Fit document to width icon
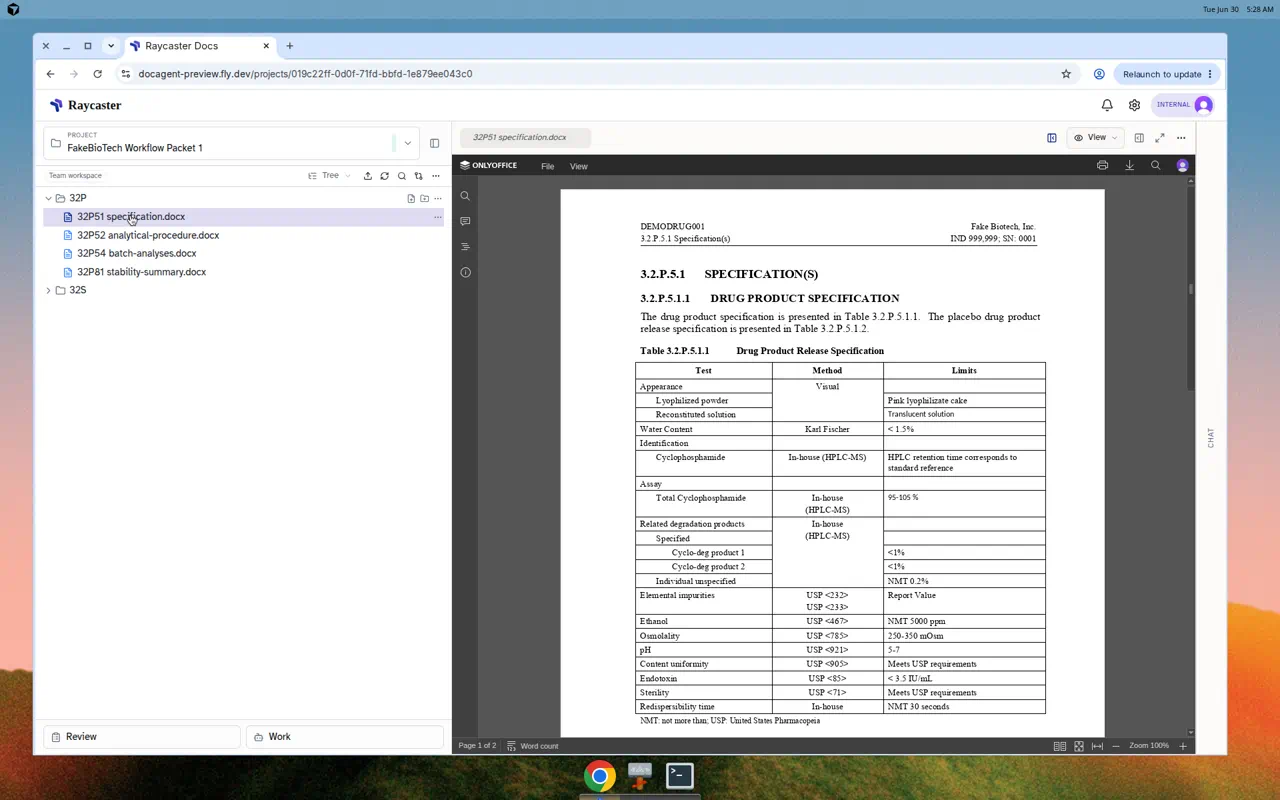 [1097, 746]
